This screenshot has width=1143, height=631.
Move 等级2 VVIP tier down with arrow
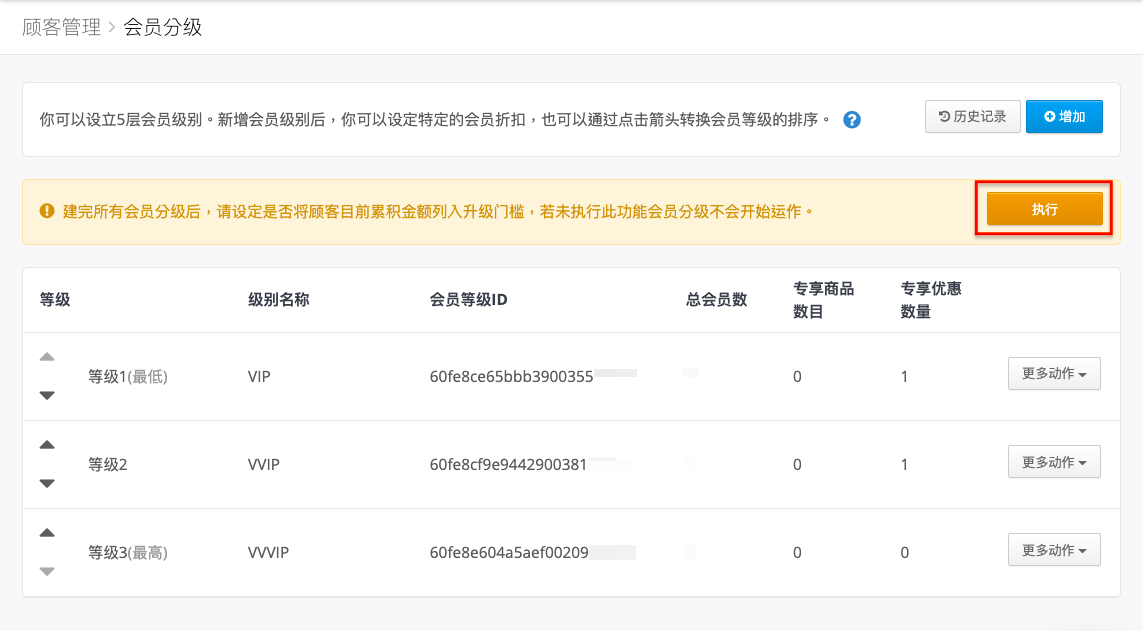click(47, 484)
